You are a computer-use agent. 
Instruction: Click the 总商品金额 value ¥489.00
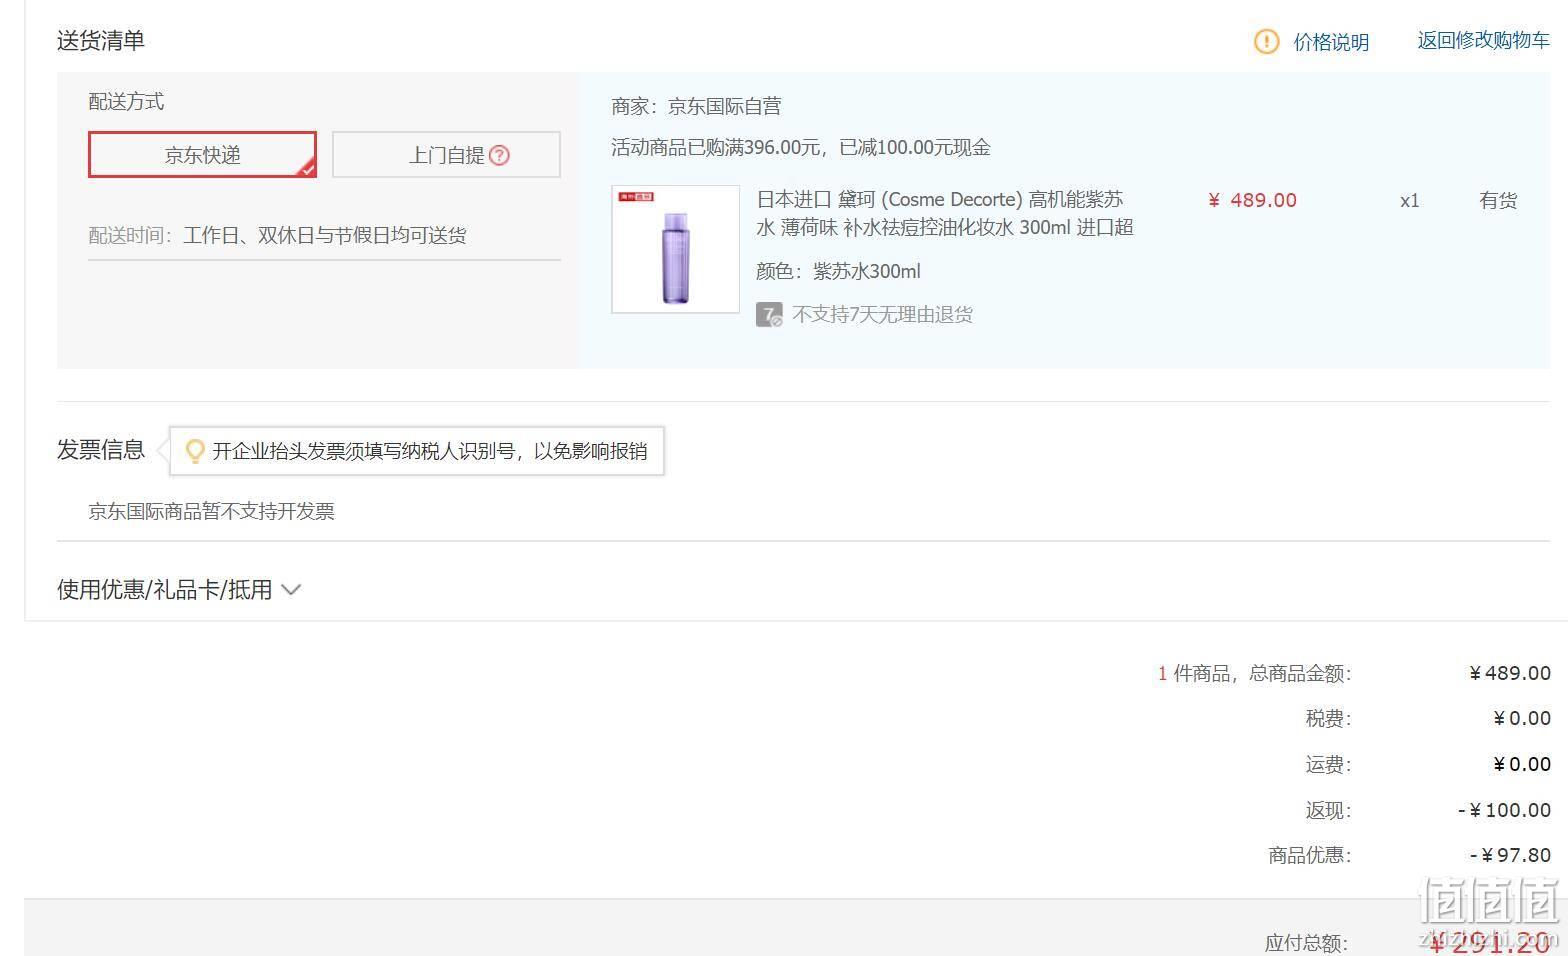1510,673
